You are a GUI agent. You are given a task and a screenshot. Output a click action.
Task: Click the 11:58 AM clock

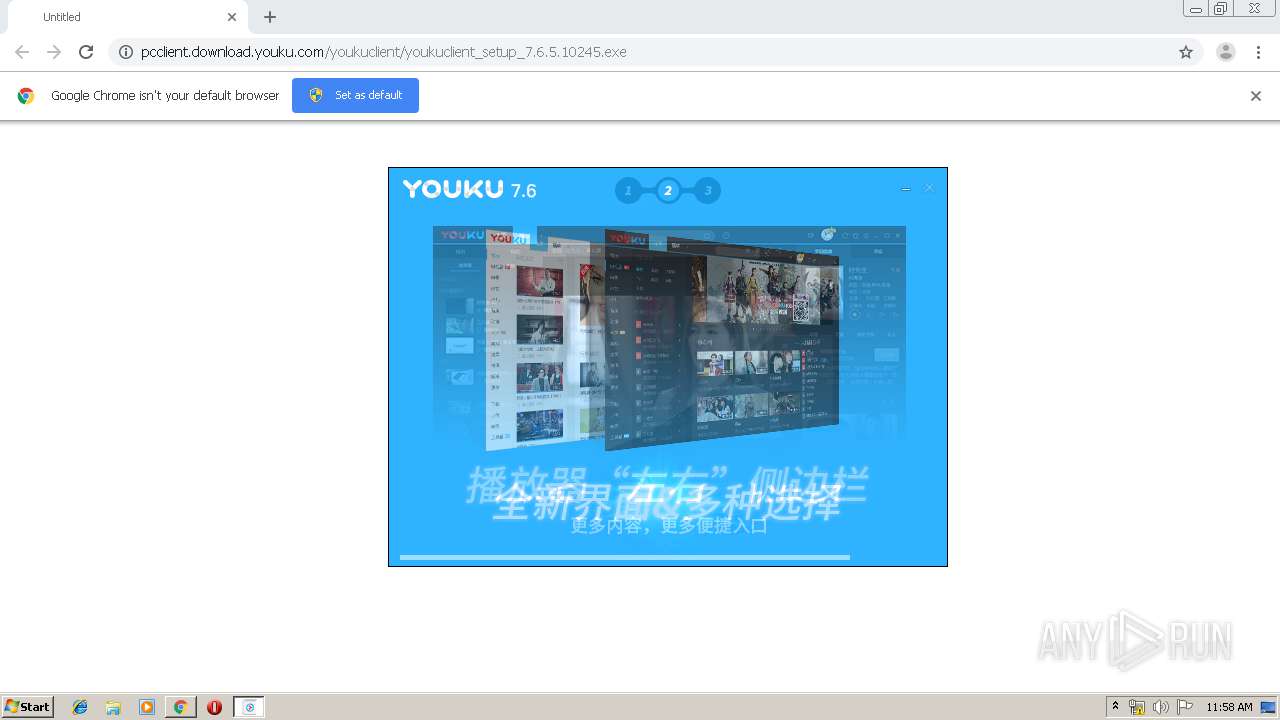tap(1229, 707)
